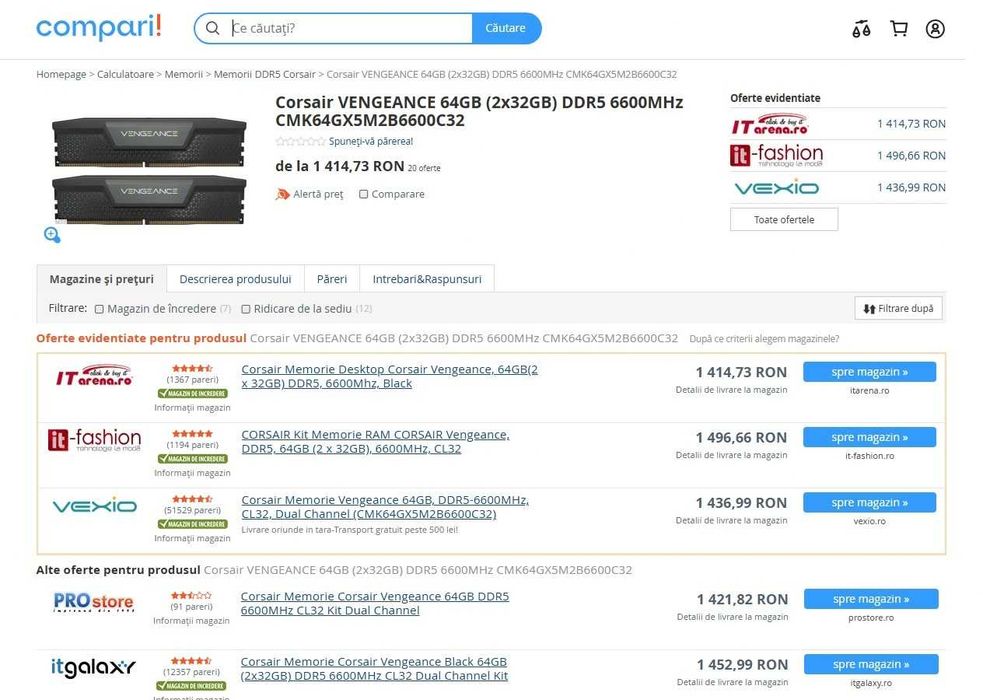Open the Memorii DDR5 Corsair breadcrumb link
Screen dimensions: 983x700
(265, 74)
